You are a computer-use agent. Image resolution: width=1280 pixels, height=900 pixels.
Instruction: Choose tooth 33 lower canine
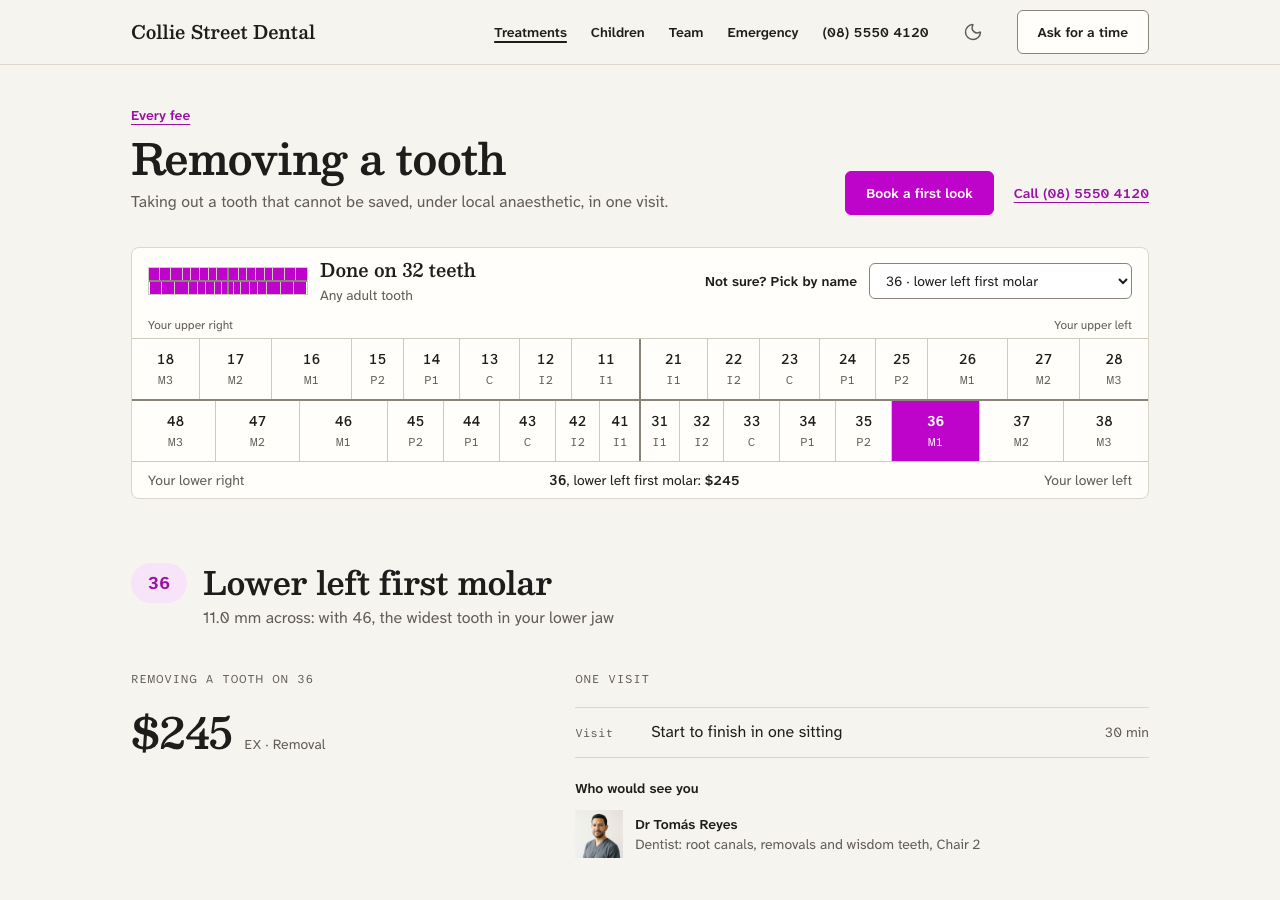(752, 431)
